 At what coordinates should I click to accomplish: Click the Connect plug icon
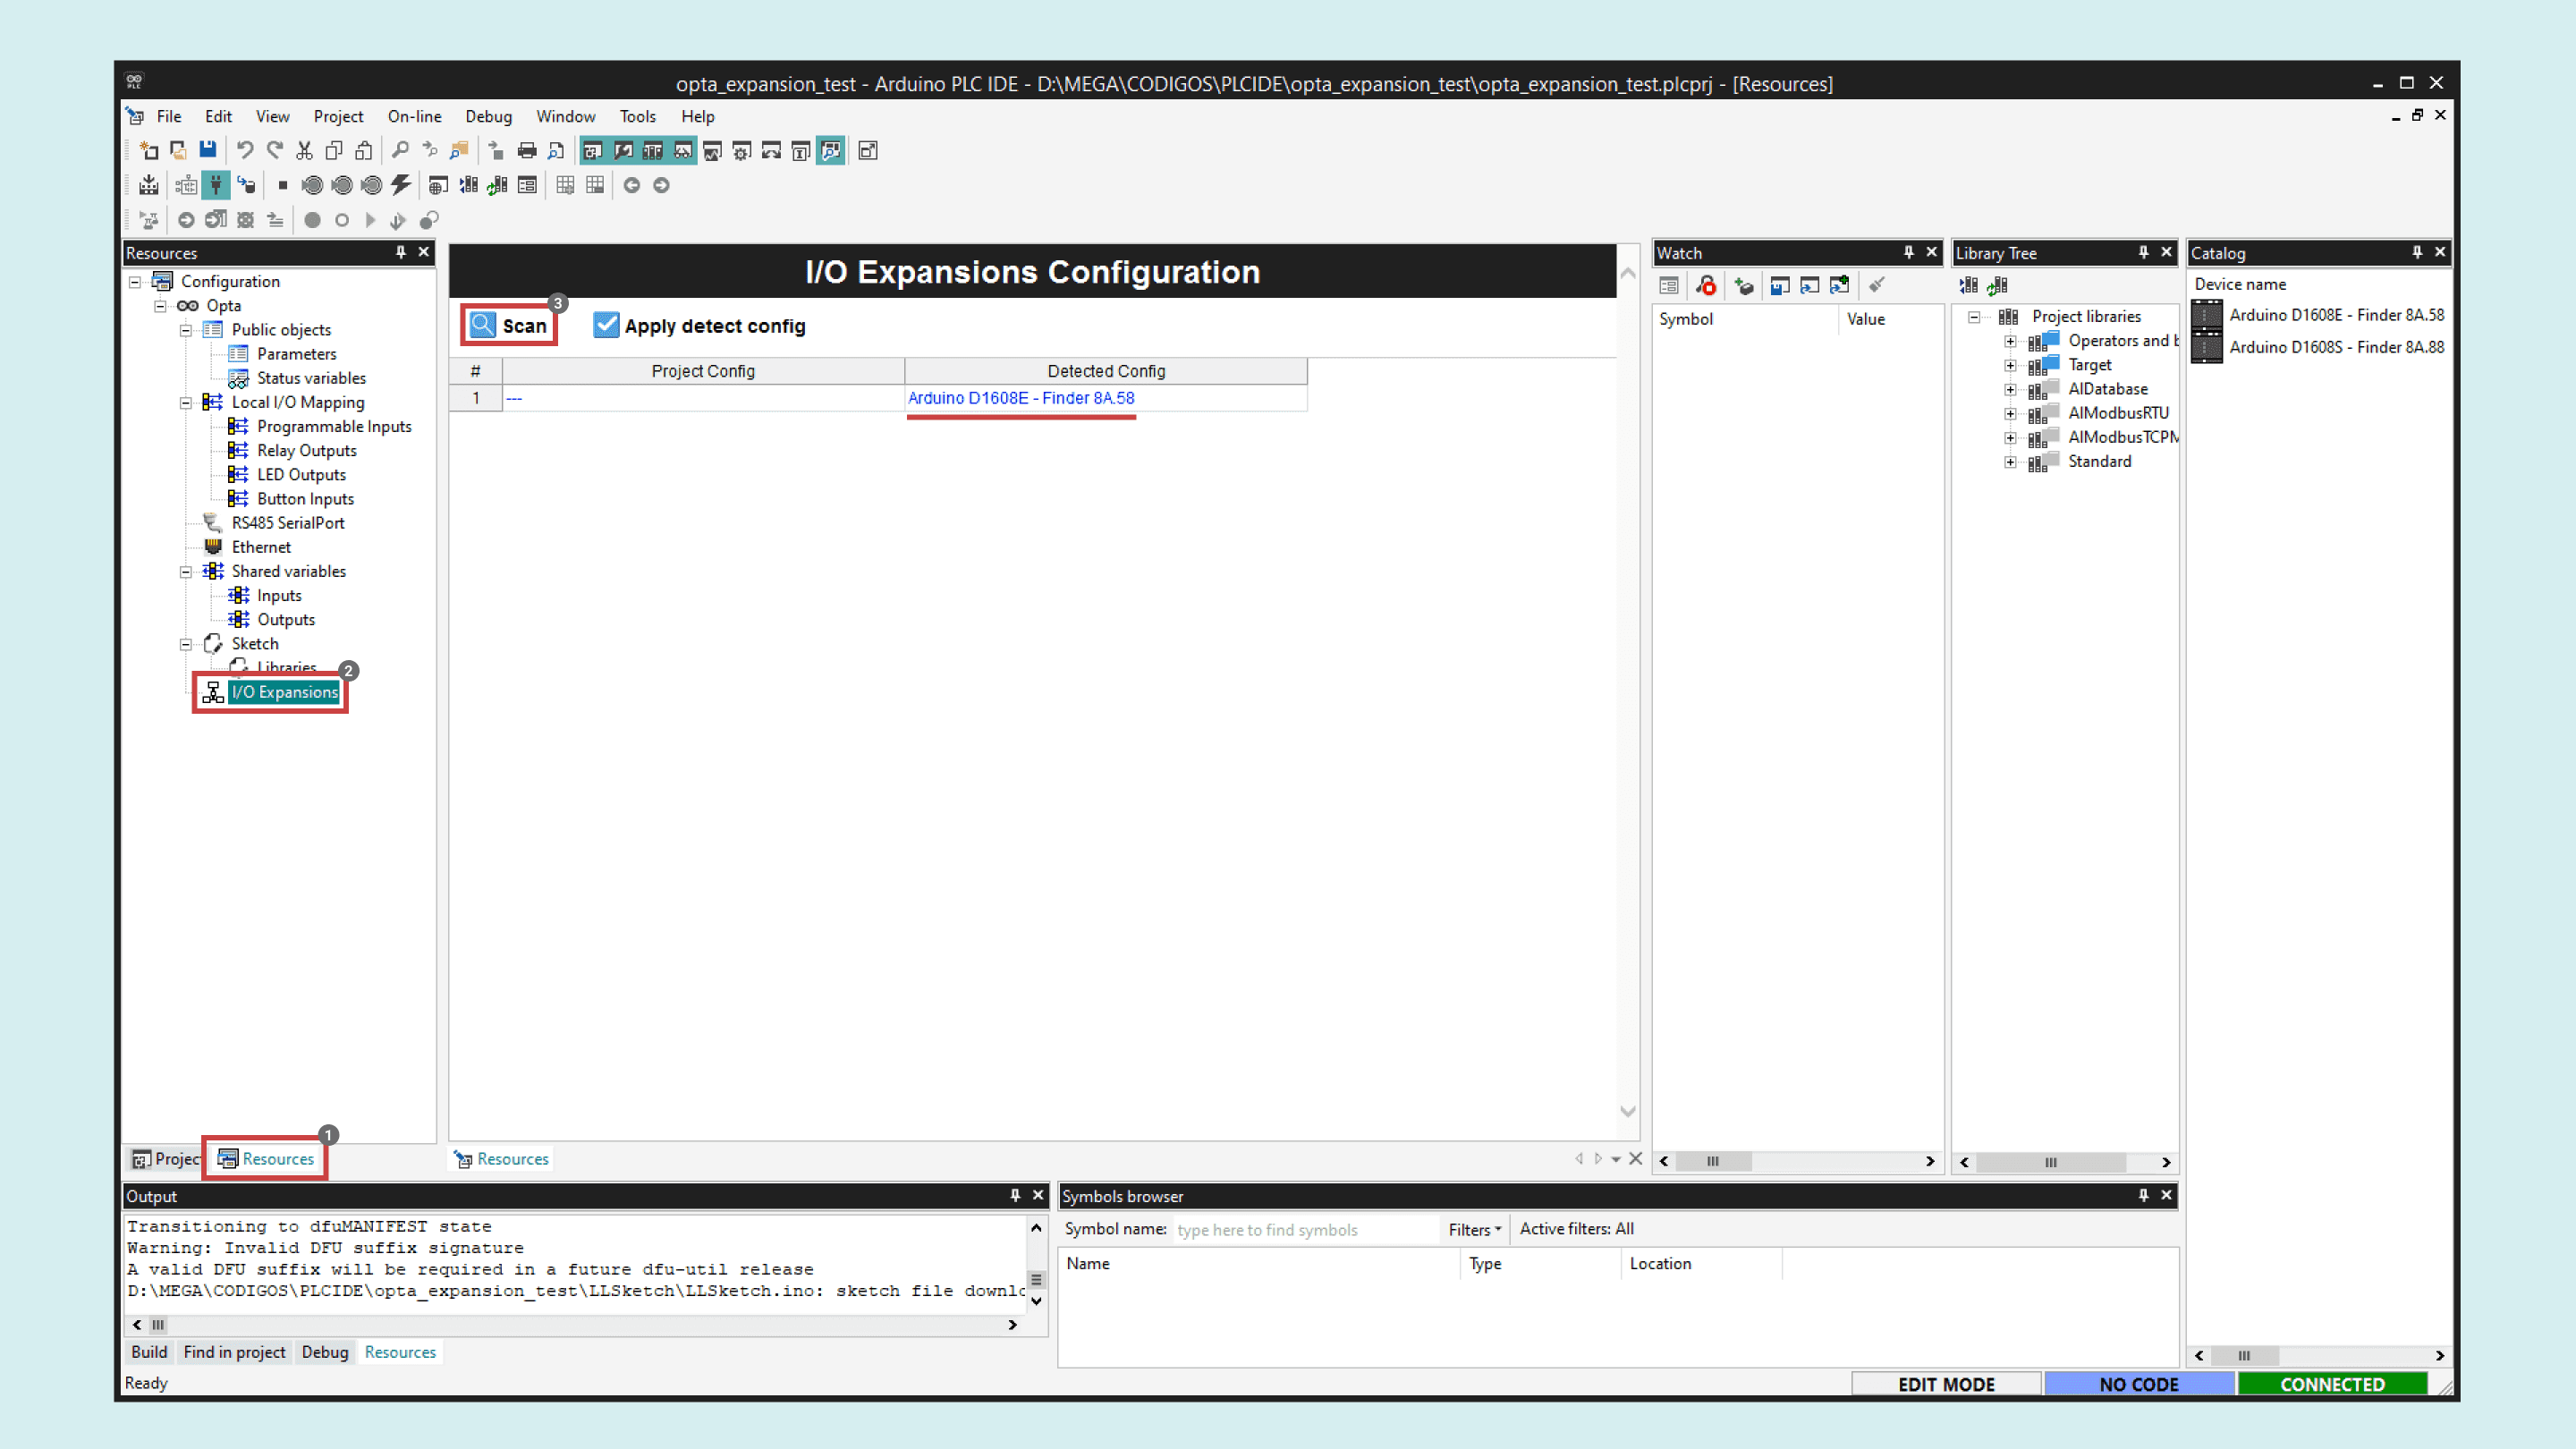coord(216,185)
